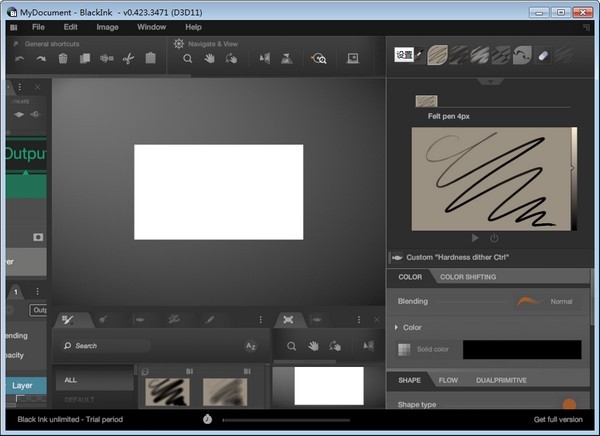Expand the Color section triangle
600x436 pixels.
point(397,327)
